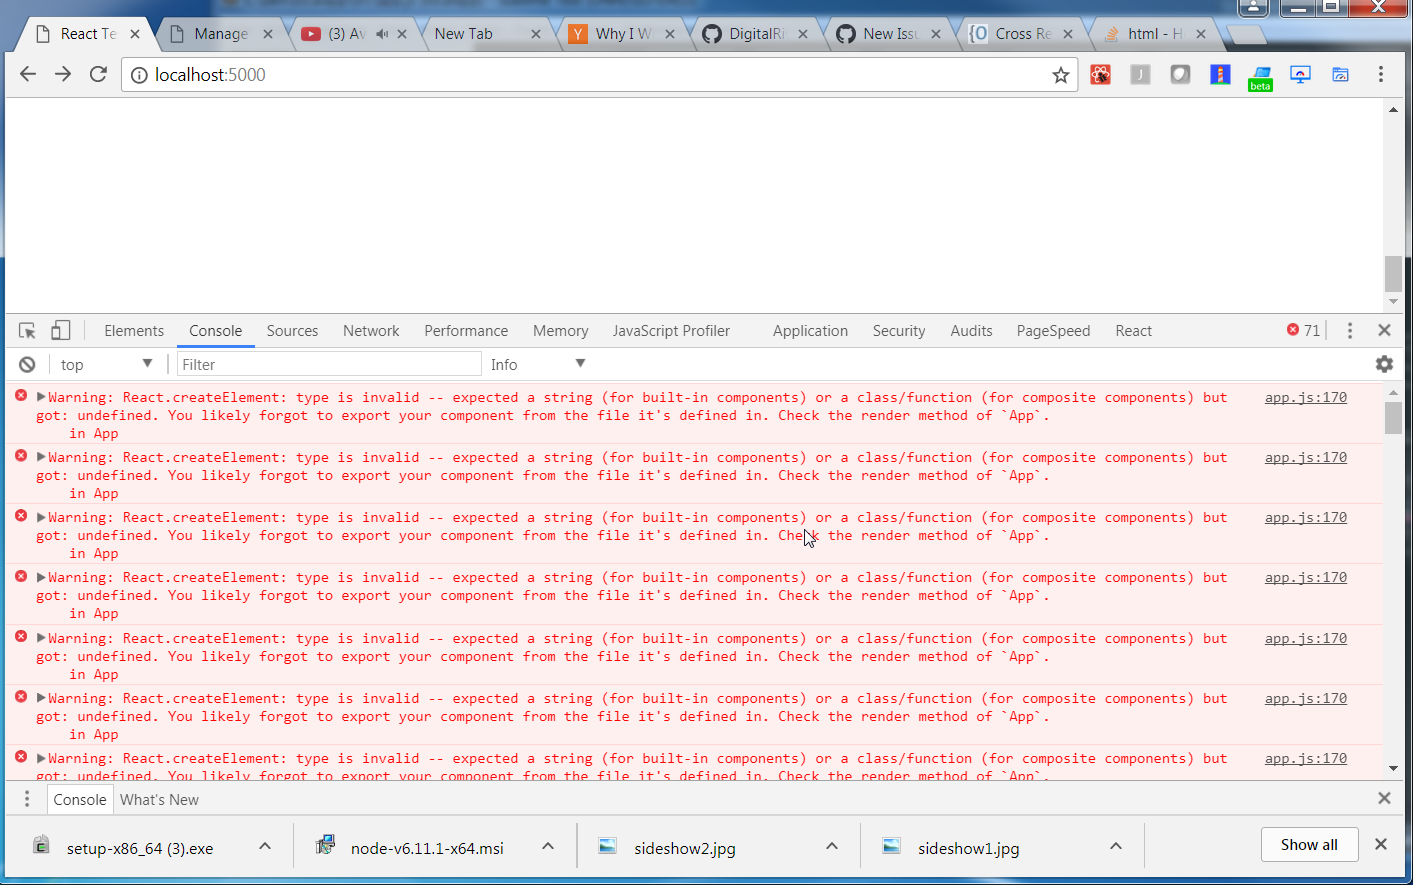Collapse the node-v6.11.1-x64.msi download chevron
Viewport: 1413px width, 885px height.
click(548, 845)
